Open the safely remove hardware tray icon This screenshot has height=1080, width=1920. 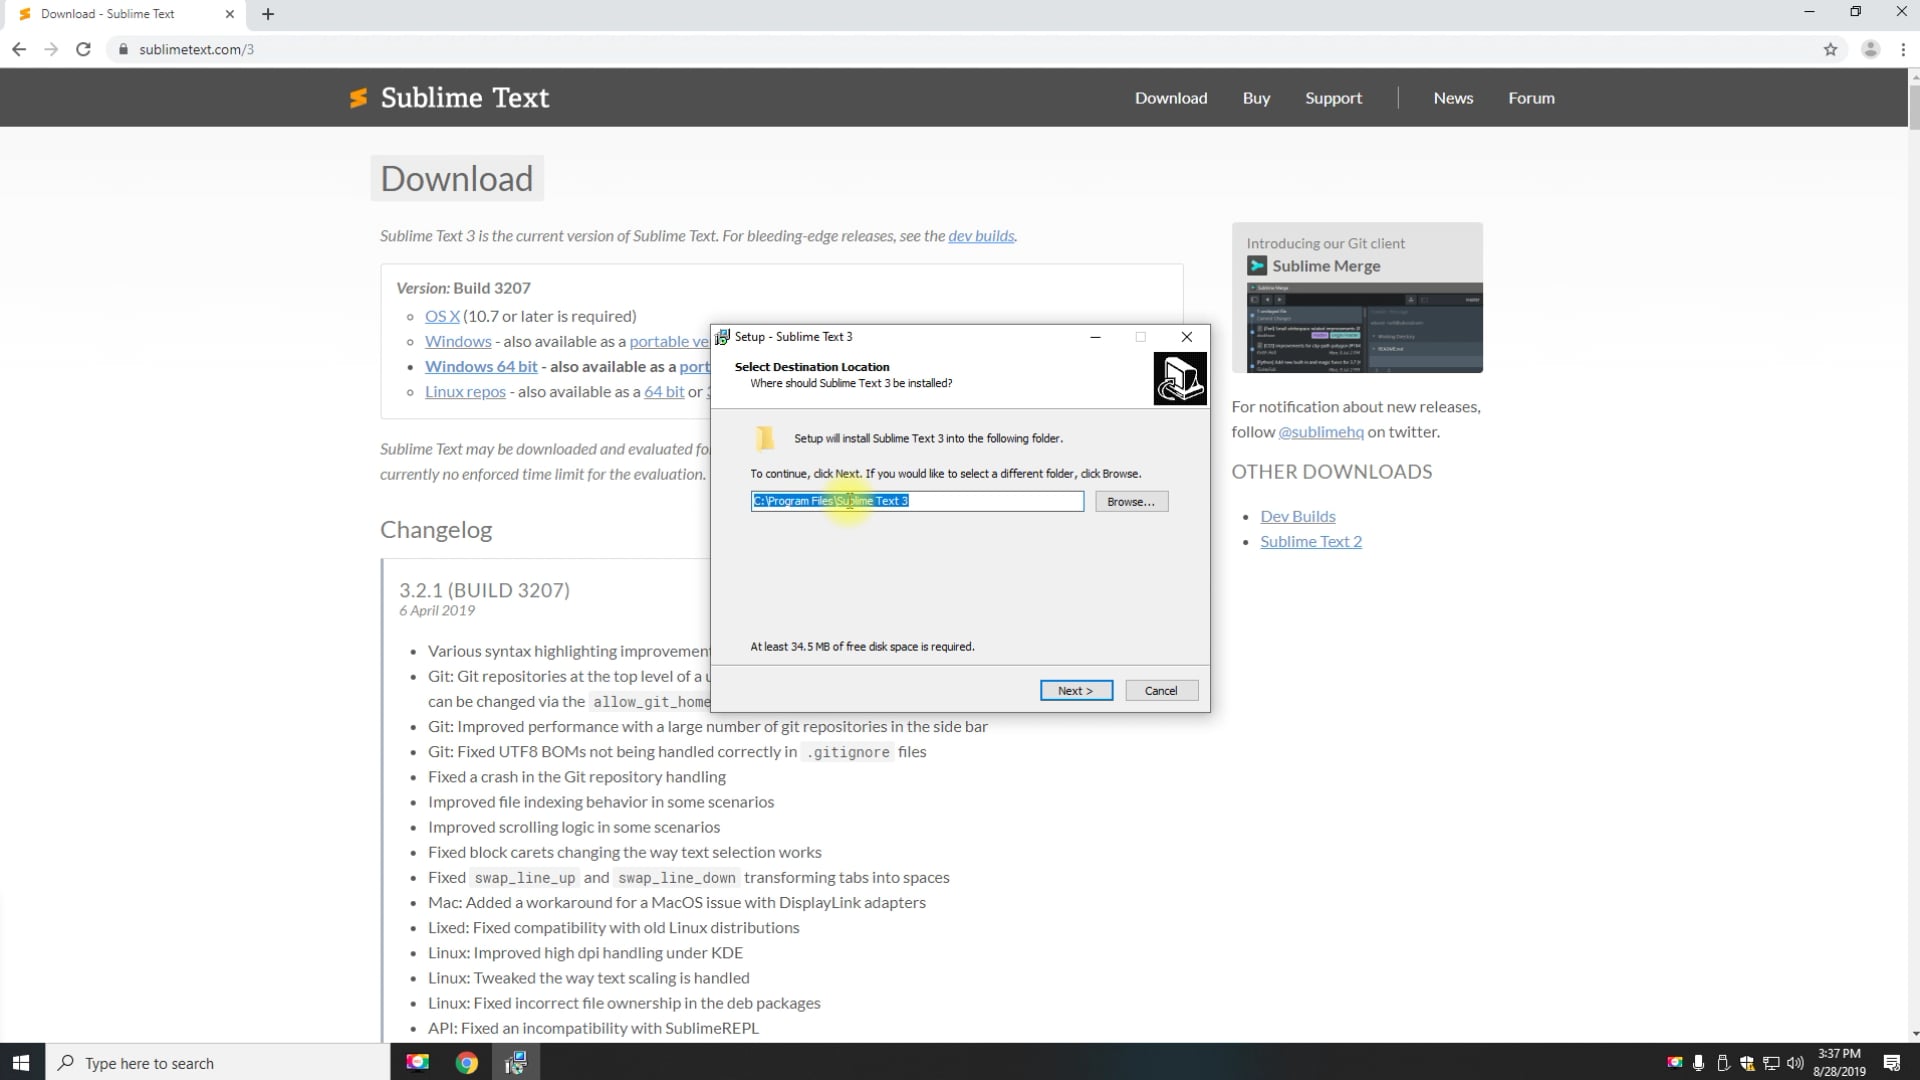click(x=1724, y=1063)
